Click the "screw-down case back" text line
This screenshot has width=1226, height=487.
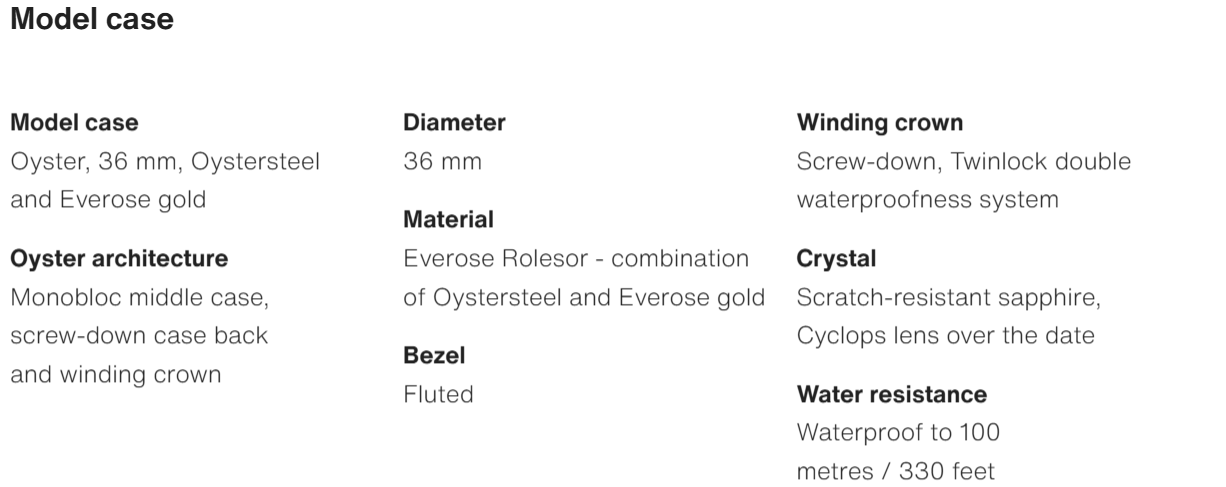click(139, 335)
